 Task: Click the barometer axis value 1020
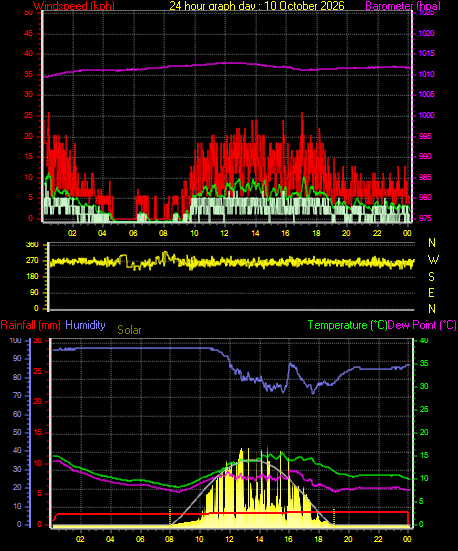click(x=426, y=33)
